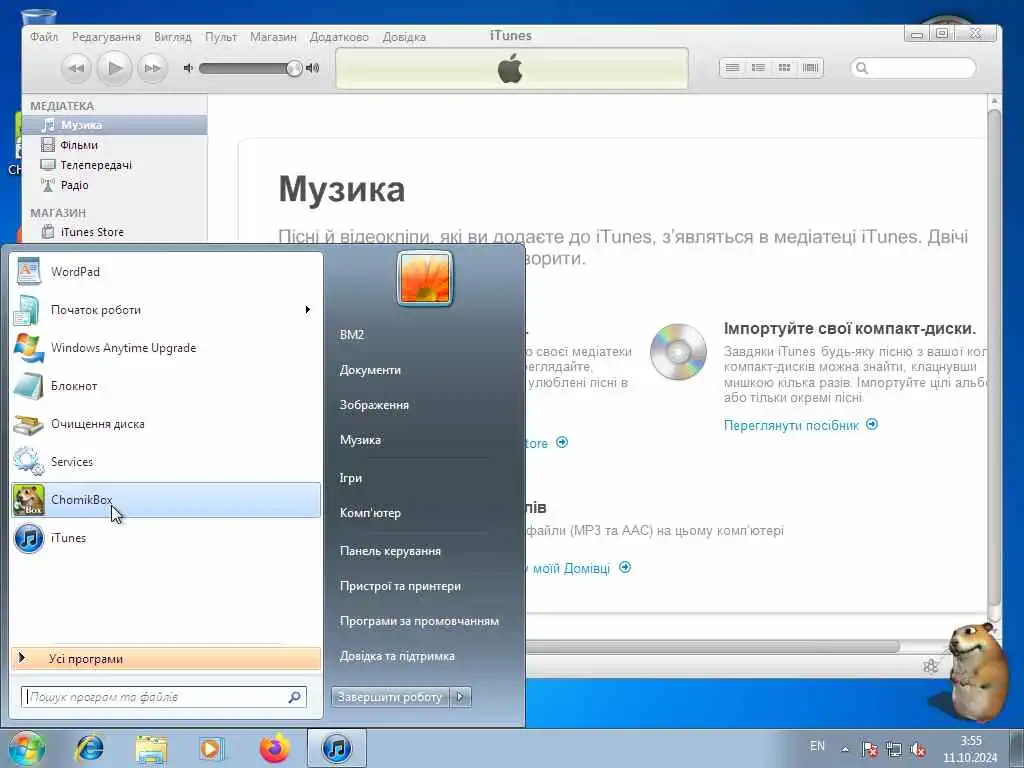The image size is (1024, 768).
Task: Open Панель керування
Action: (390, 551)
